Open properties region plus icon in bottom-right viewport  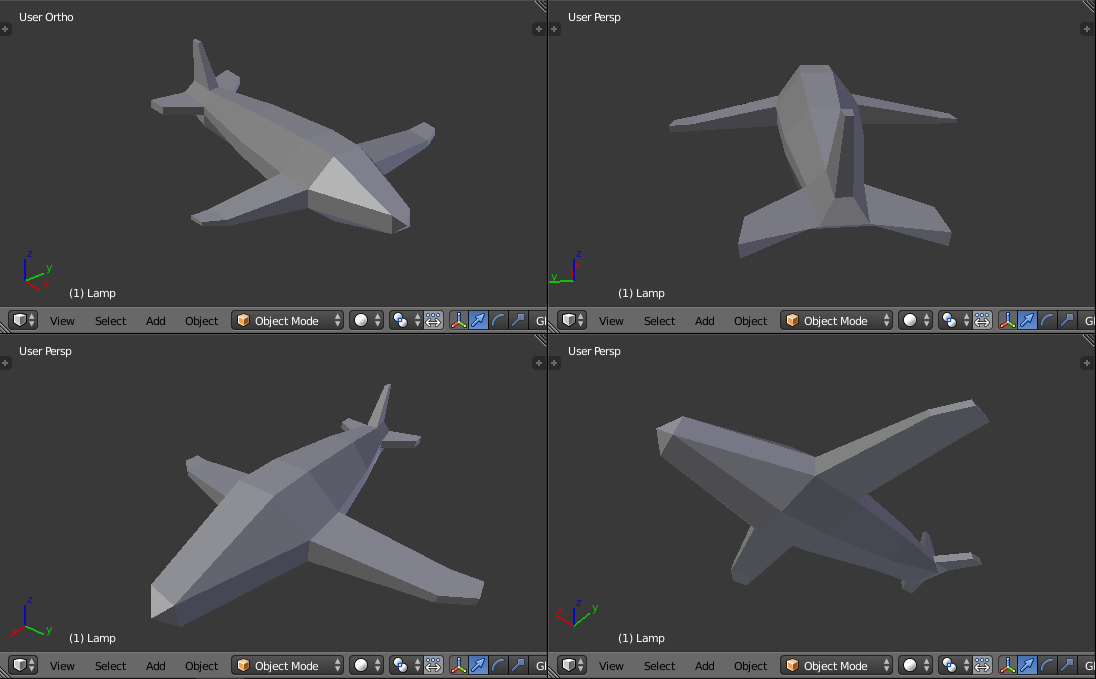click(x=1086, y=363)
